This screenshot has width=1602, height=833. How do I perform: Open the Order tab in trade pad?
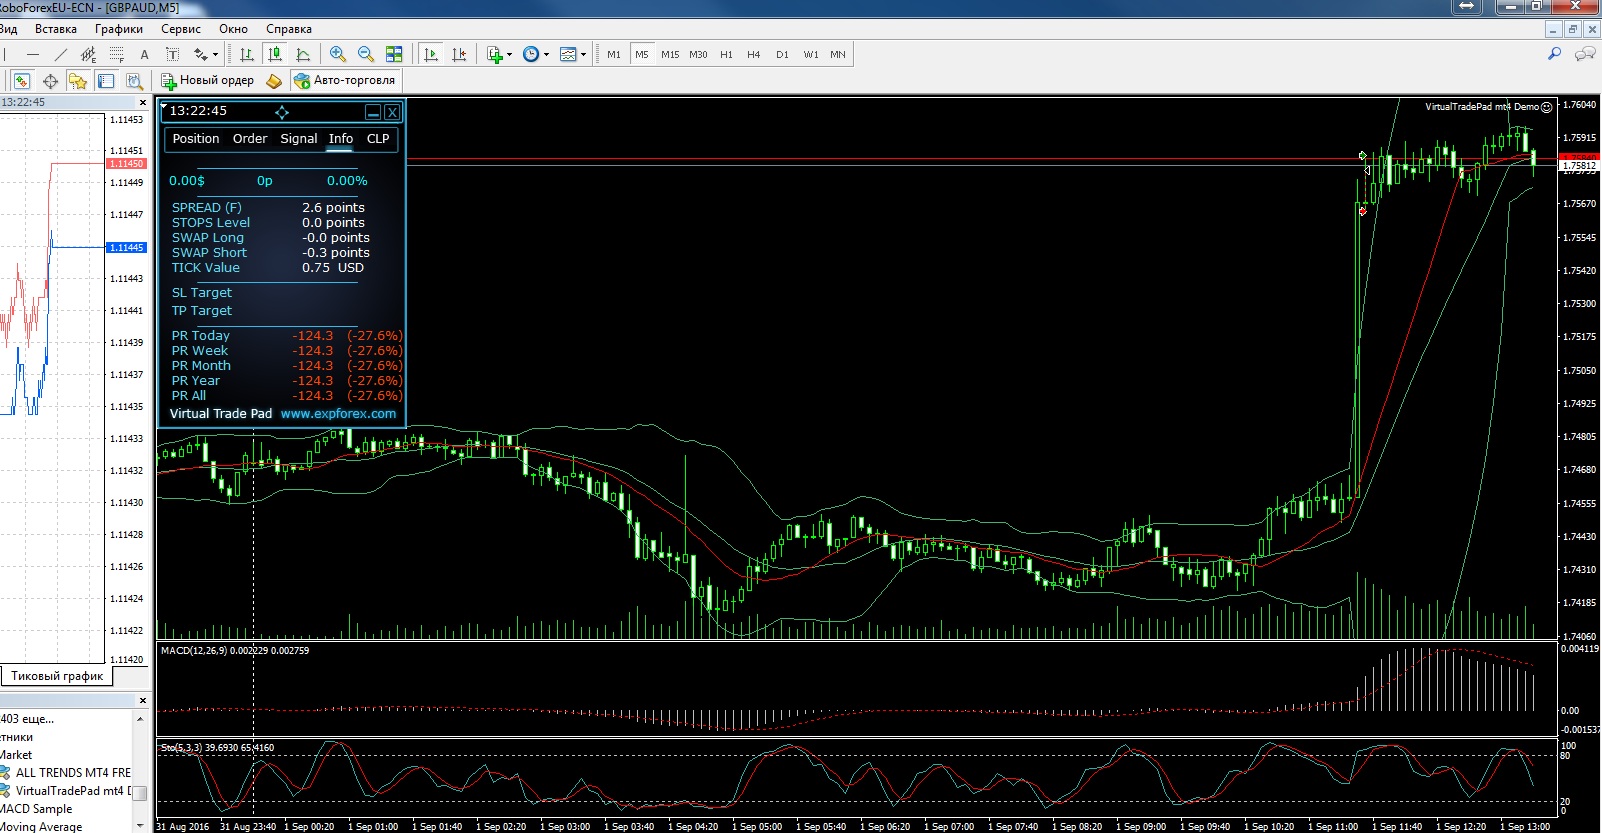point(250,139)
